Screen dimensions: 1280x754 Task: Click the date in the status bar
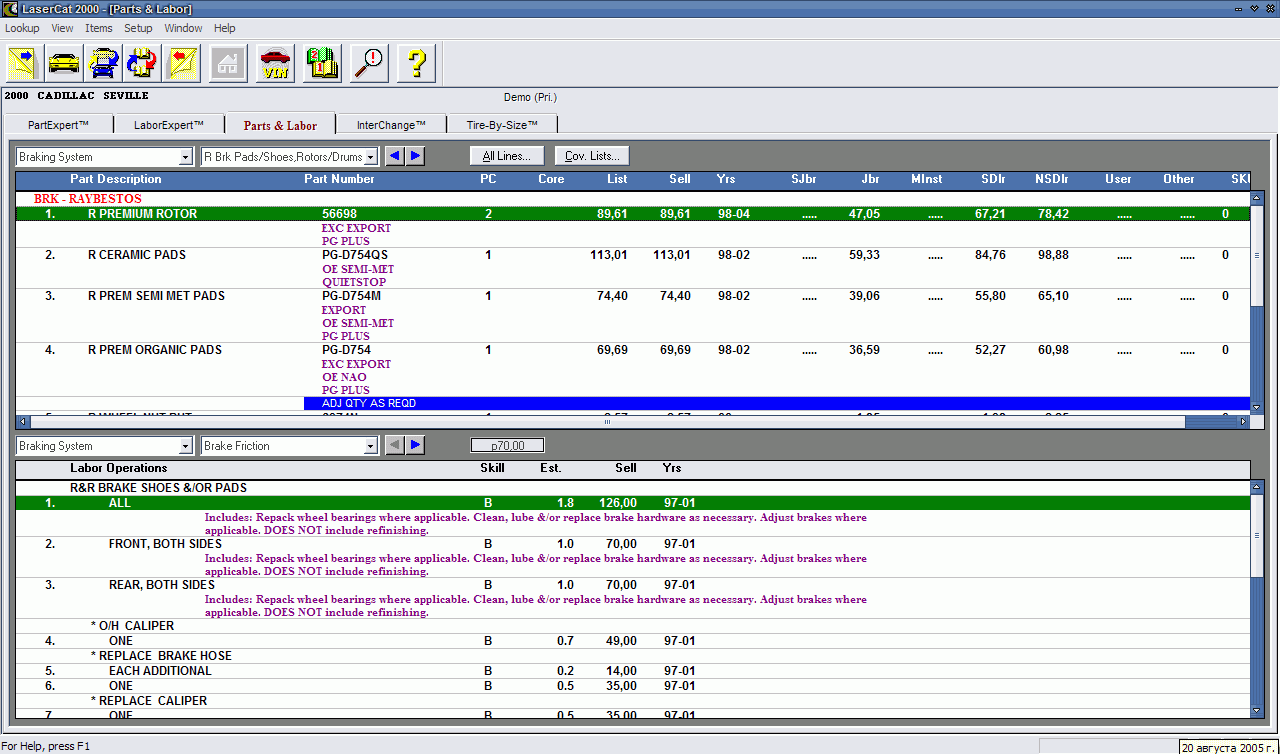click(1228, 747)
